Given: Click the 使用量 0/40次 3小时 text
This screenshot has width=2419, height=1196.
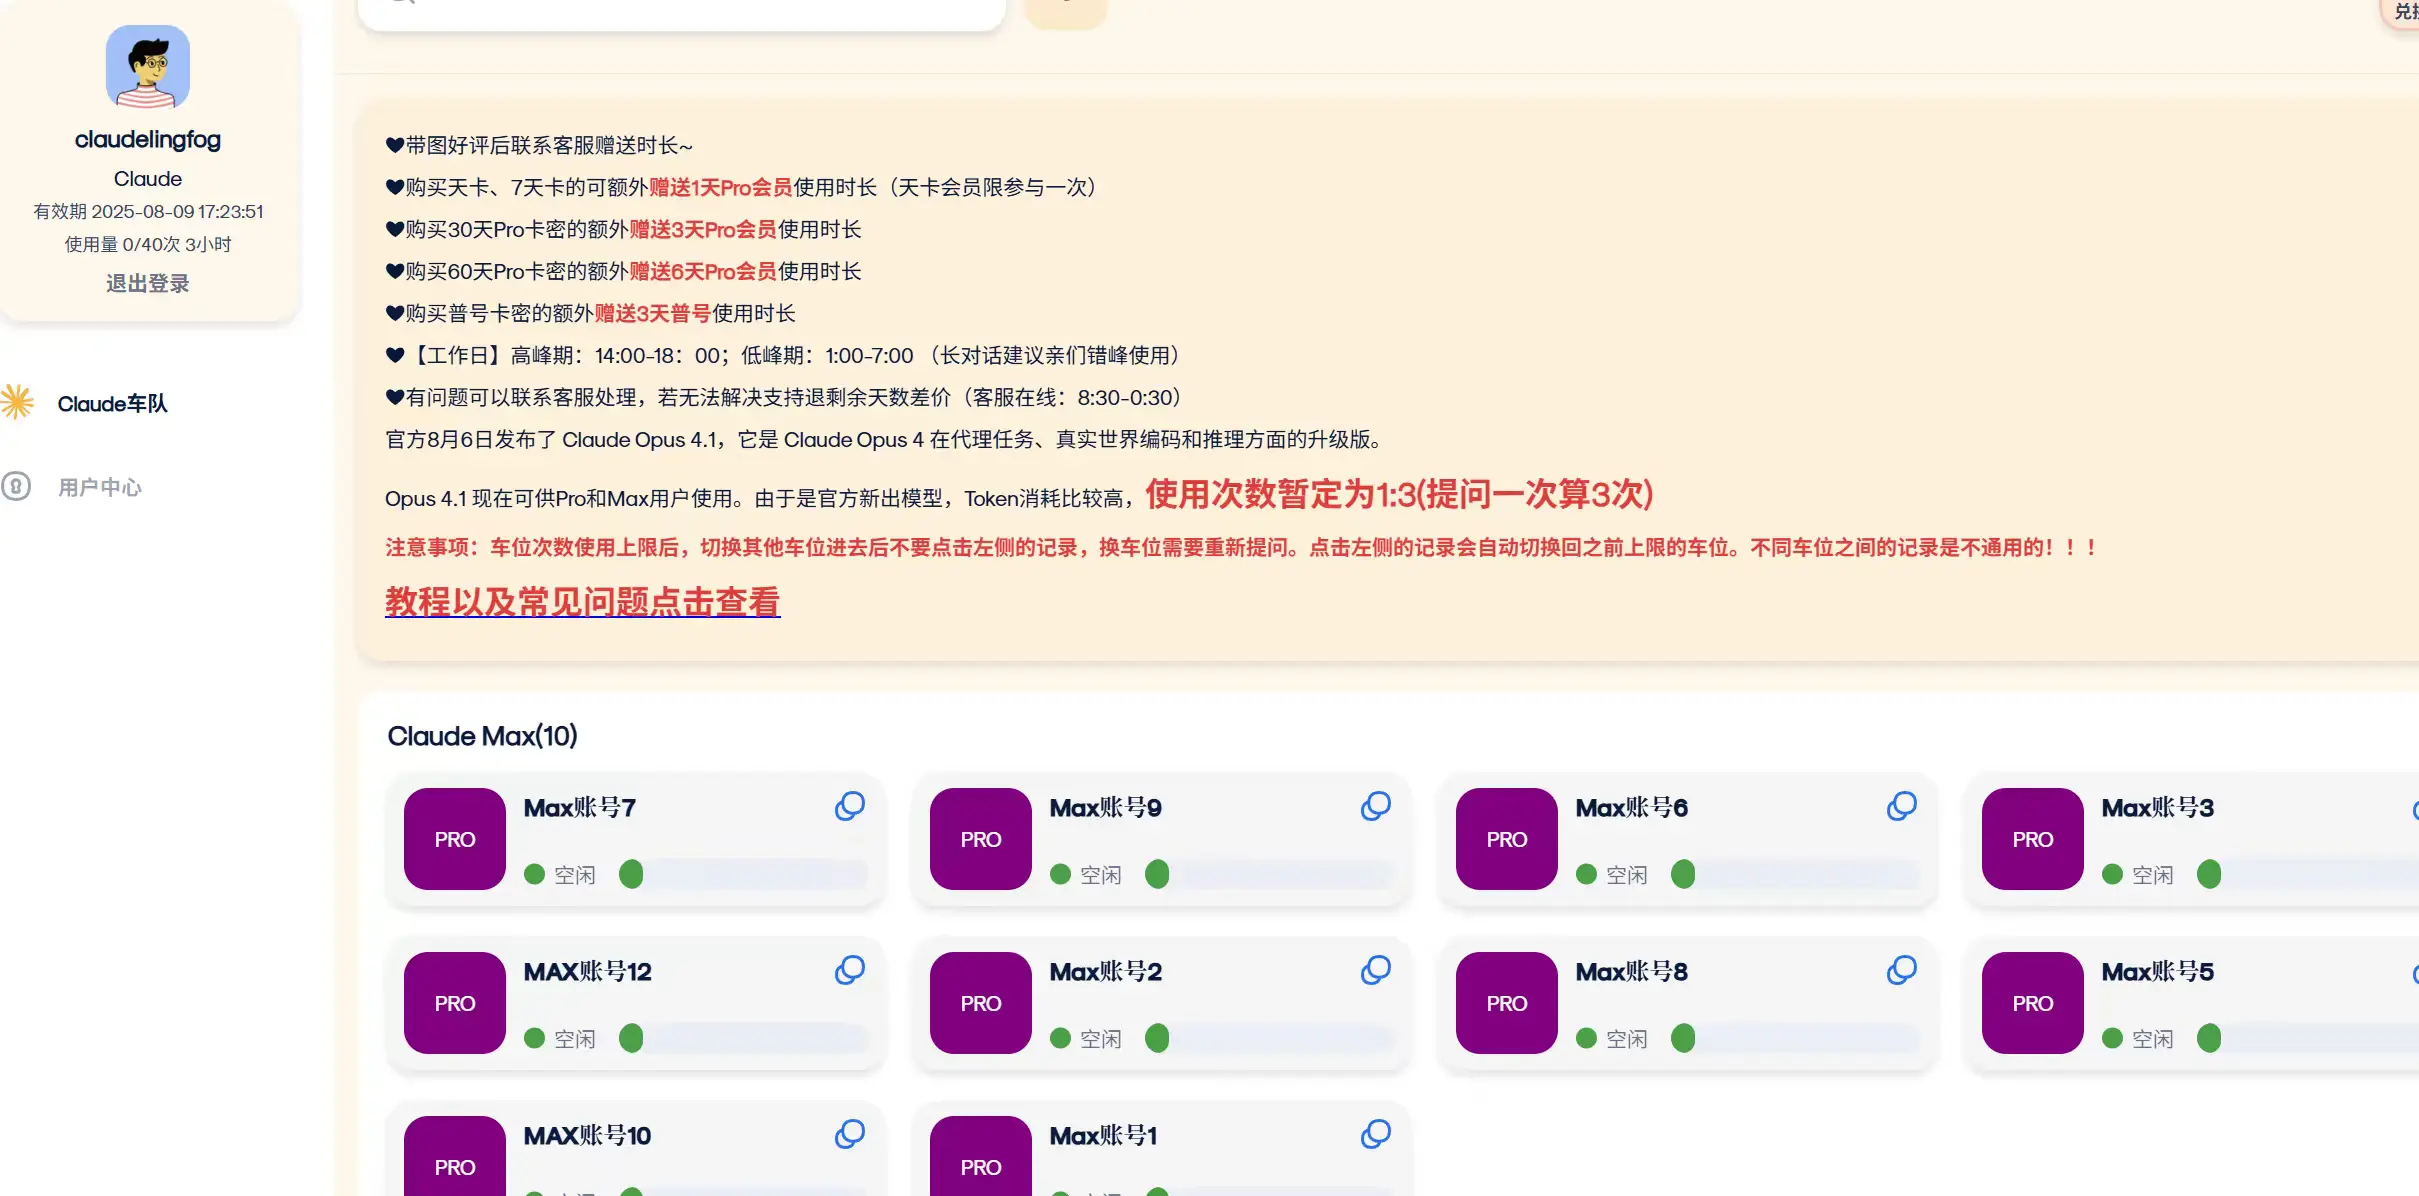Looking at the screenshot, I should [x=148, y=245].
